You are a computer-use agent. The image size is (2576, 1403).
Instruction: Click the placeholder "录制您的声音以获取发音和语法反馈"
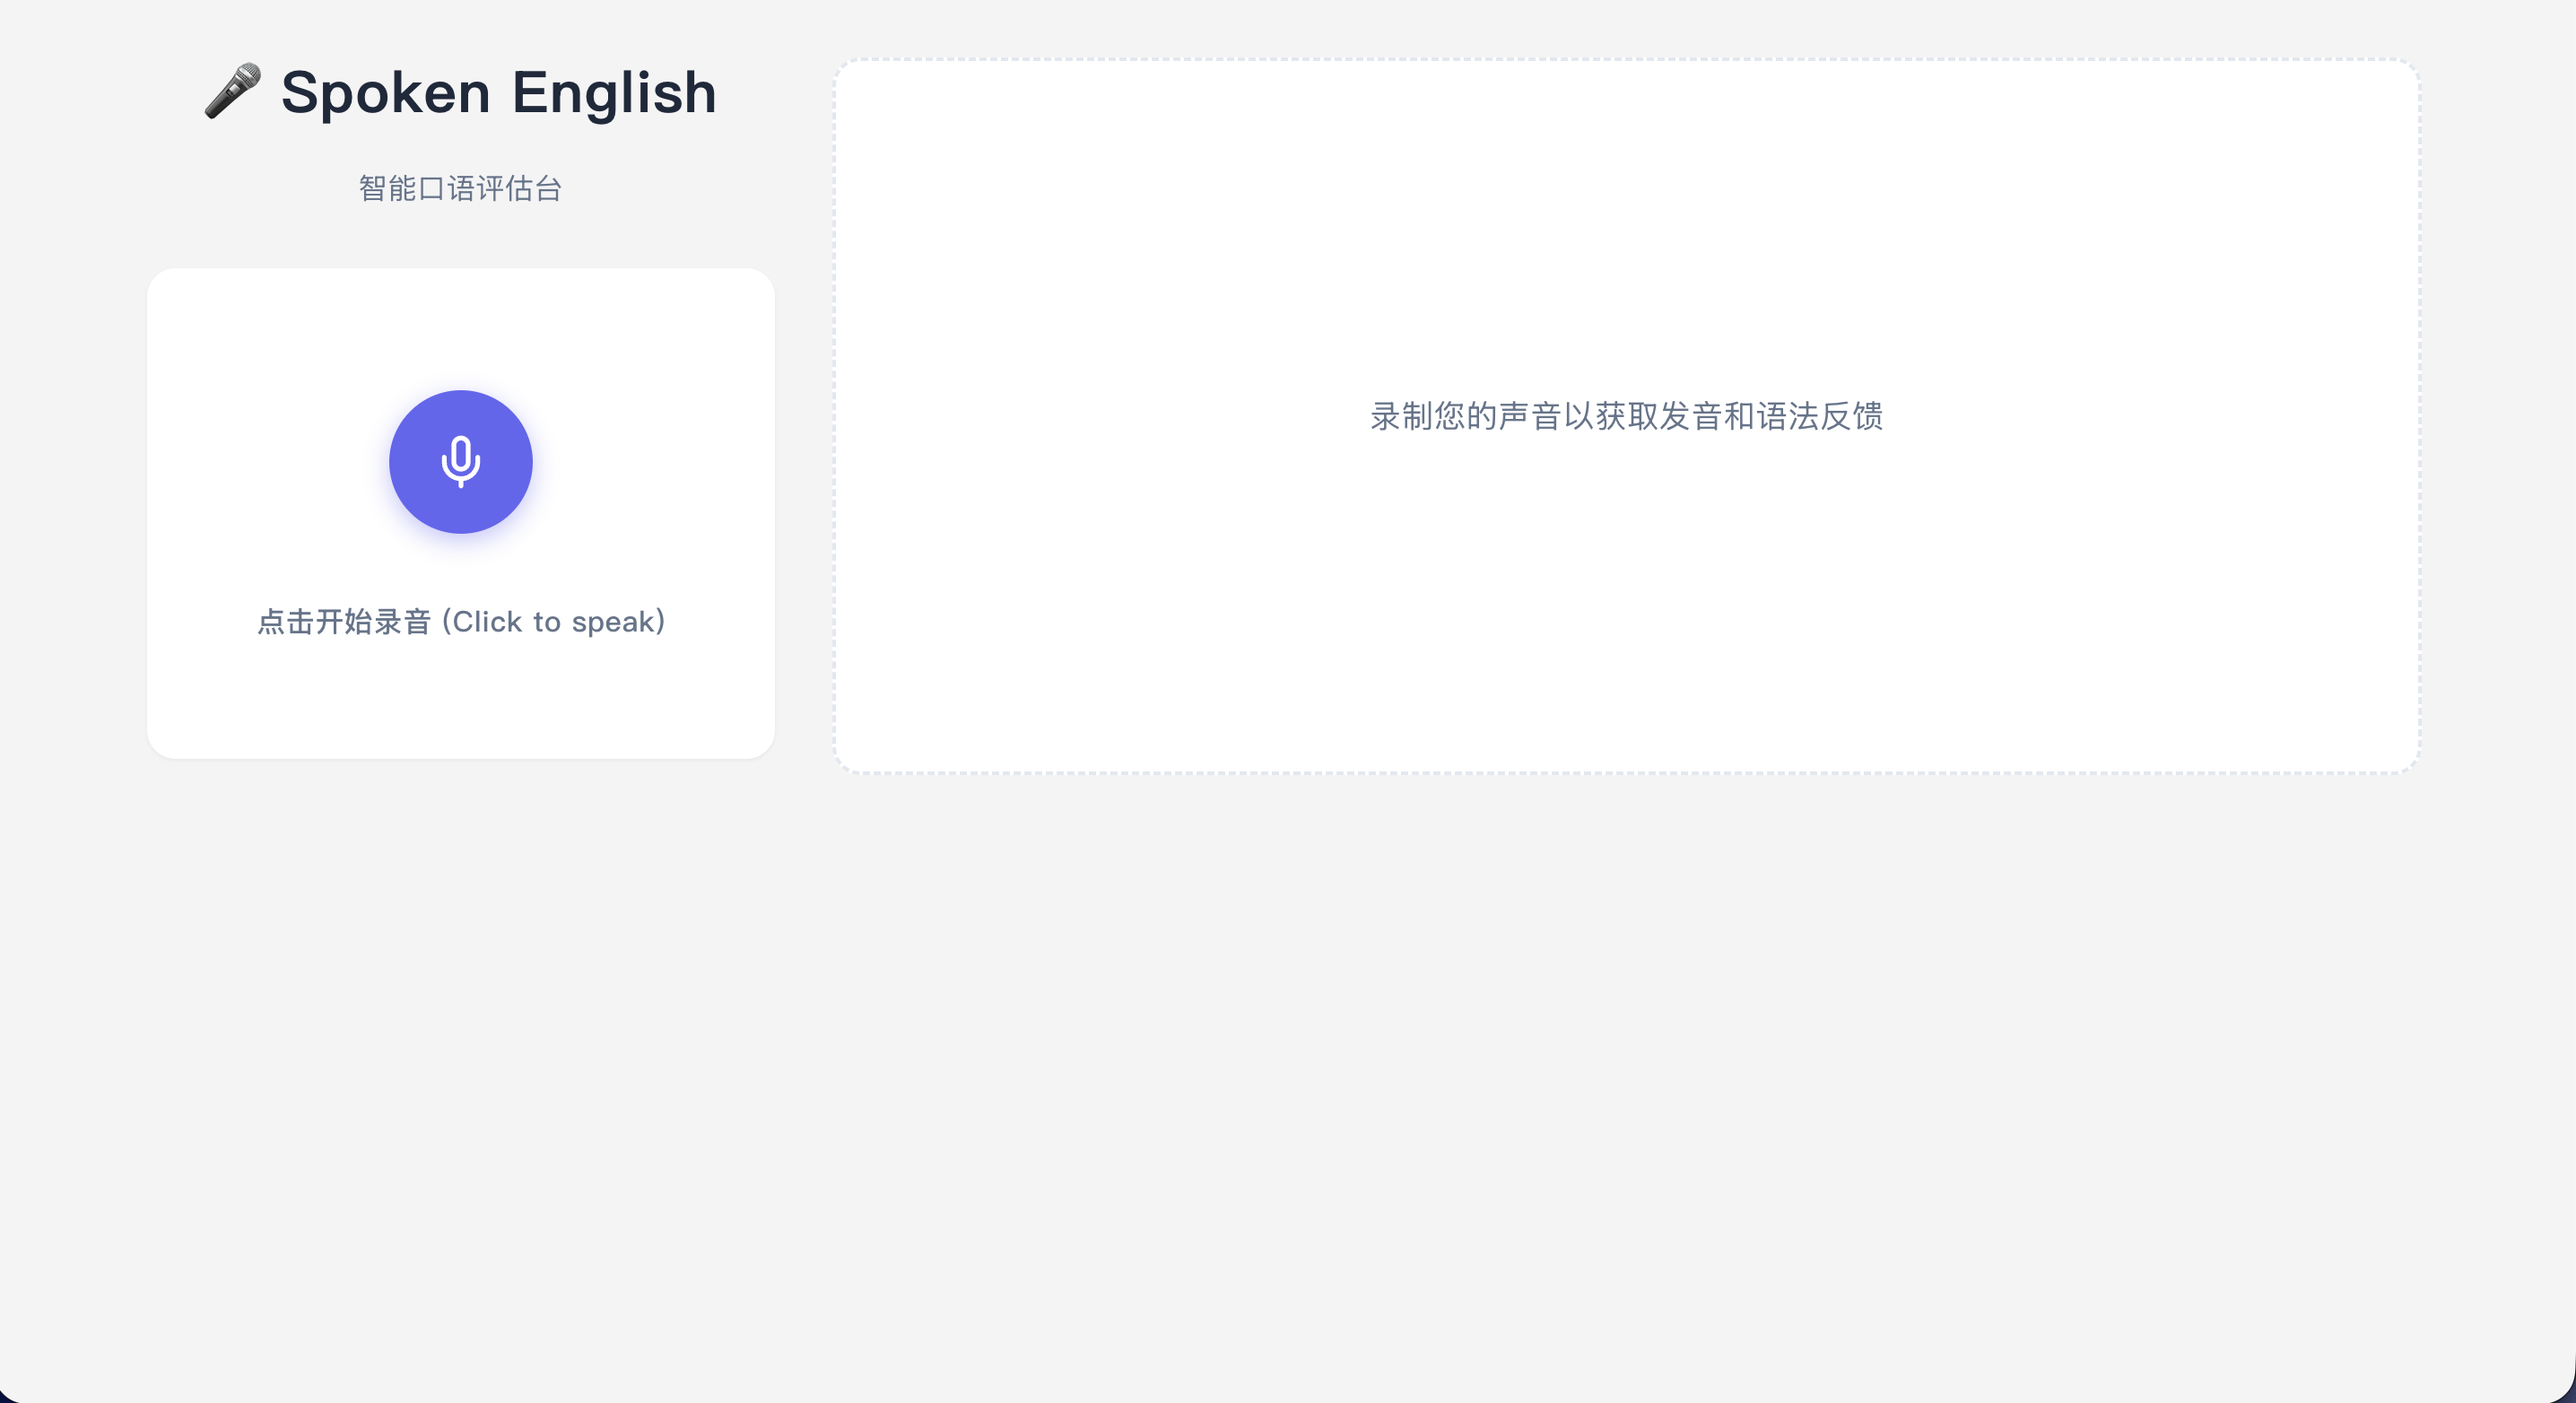[x=1626, y=416]
